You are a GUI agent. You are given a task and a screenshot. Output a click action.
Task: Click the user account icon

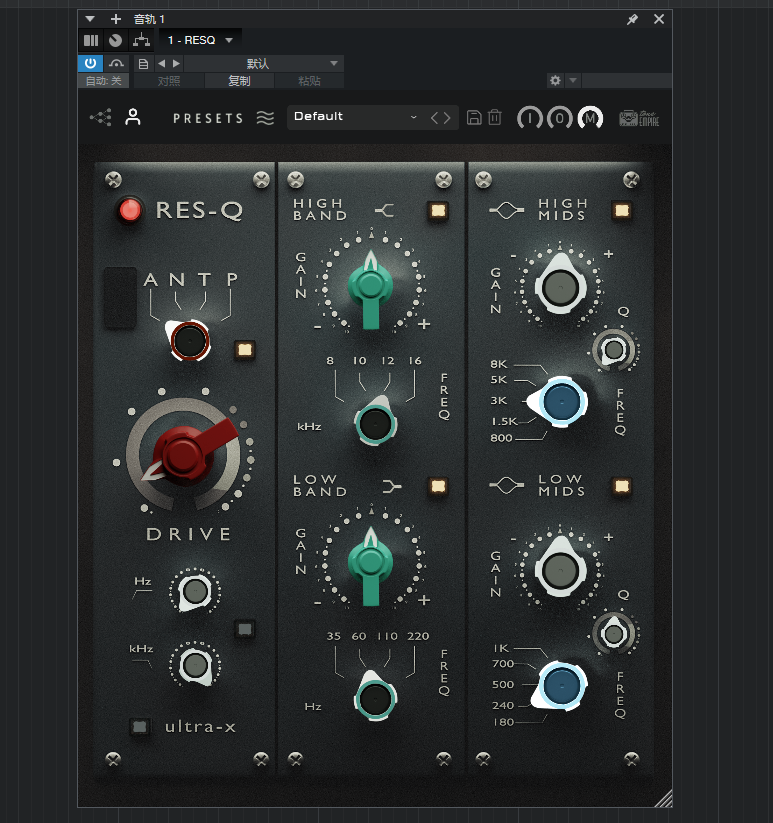tap(132, 118)
